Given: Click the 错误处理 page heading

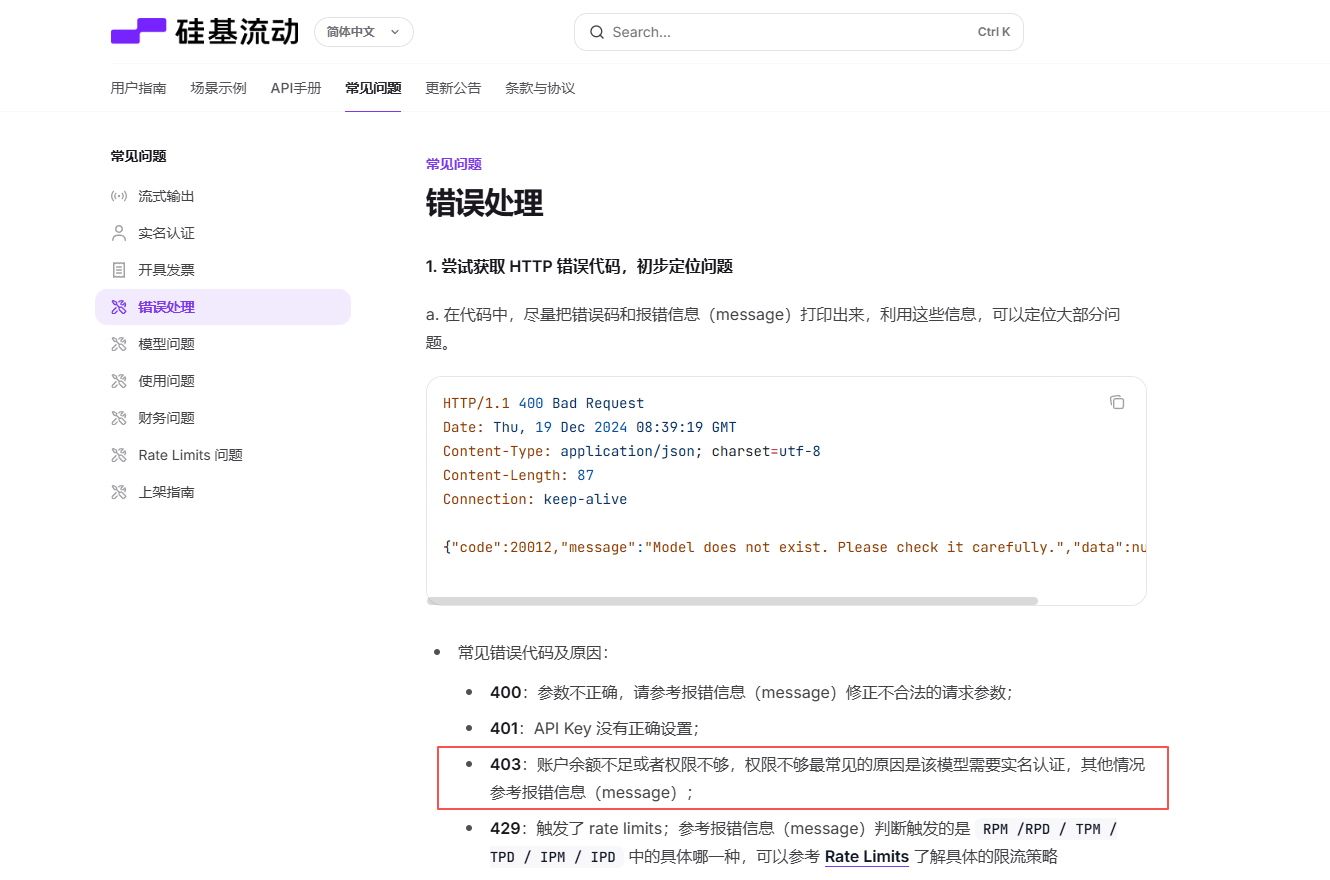Looking at the screenshot, I should (484, 203).
